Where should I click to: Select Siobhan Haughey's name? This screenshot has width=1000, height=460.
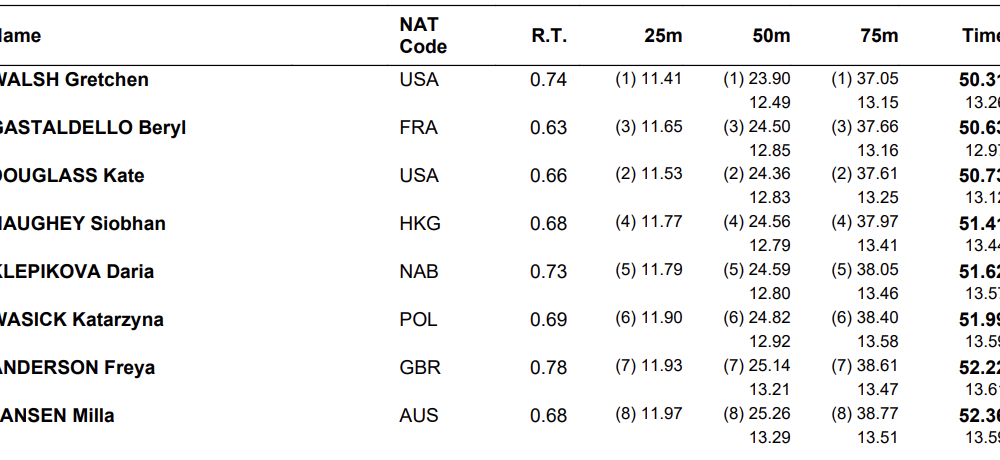point(82,224)
